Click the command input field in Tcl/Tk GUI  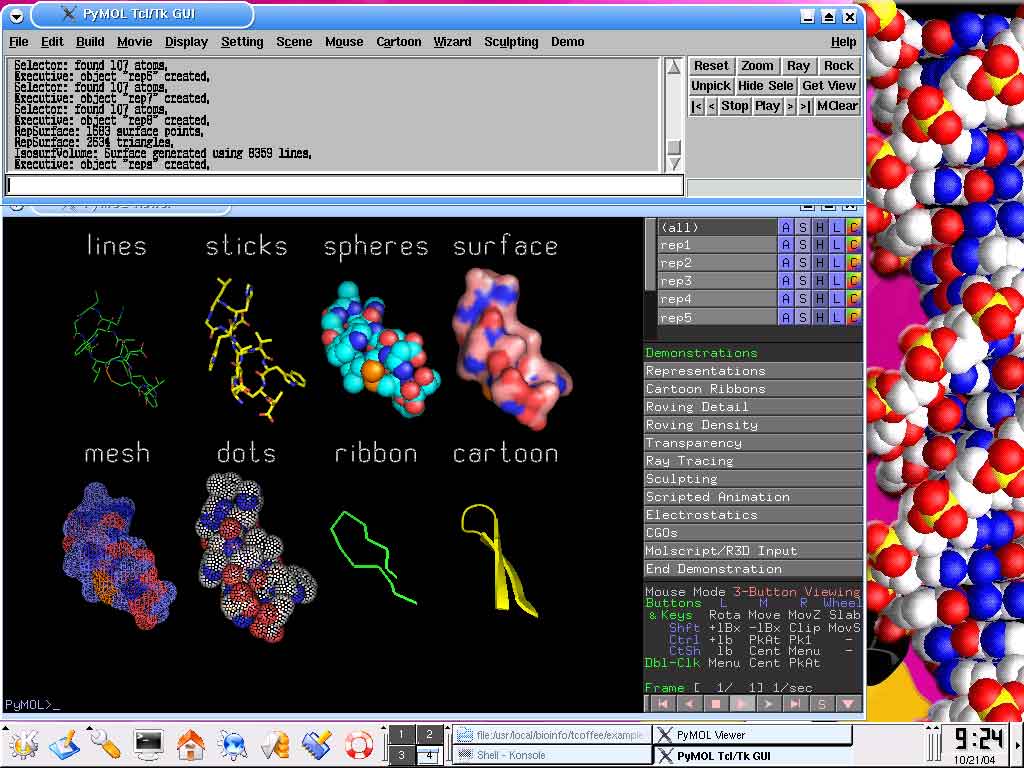pos(345,185)
